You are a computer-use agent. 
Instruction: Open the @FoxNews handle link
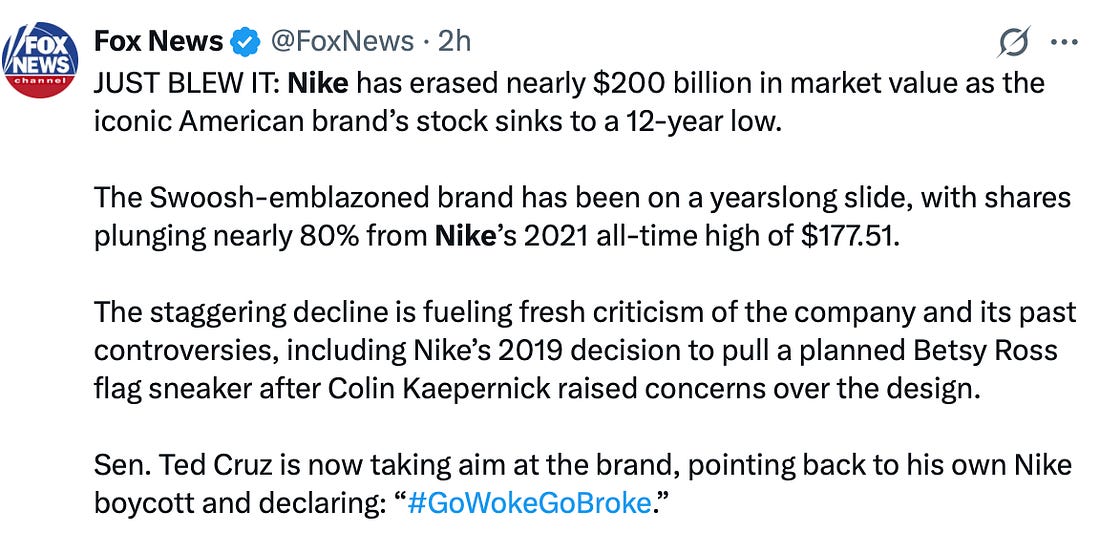pyautogui.click(x=342, y=42)
